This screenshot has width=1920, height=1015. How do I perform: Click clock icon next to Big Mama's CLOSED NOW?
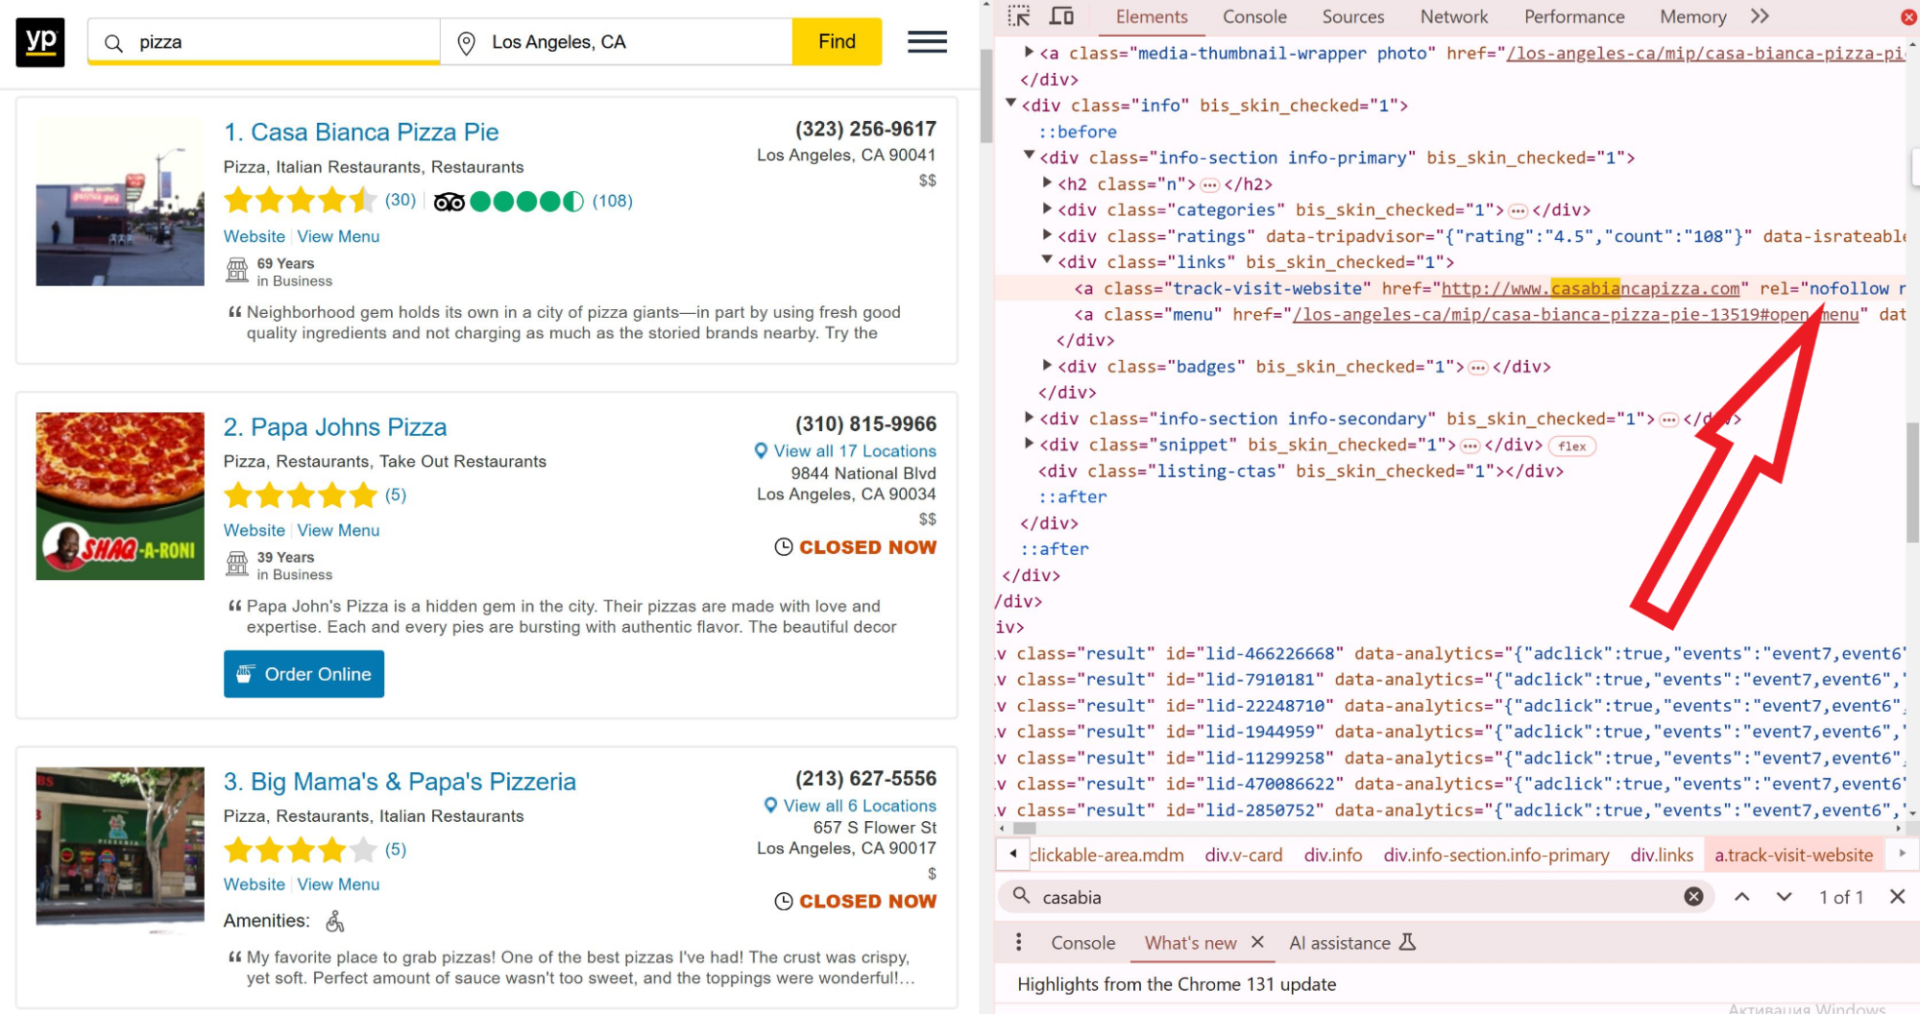coord(784,901)
